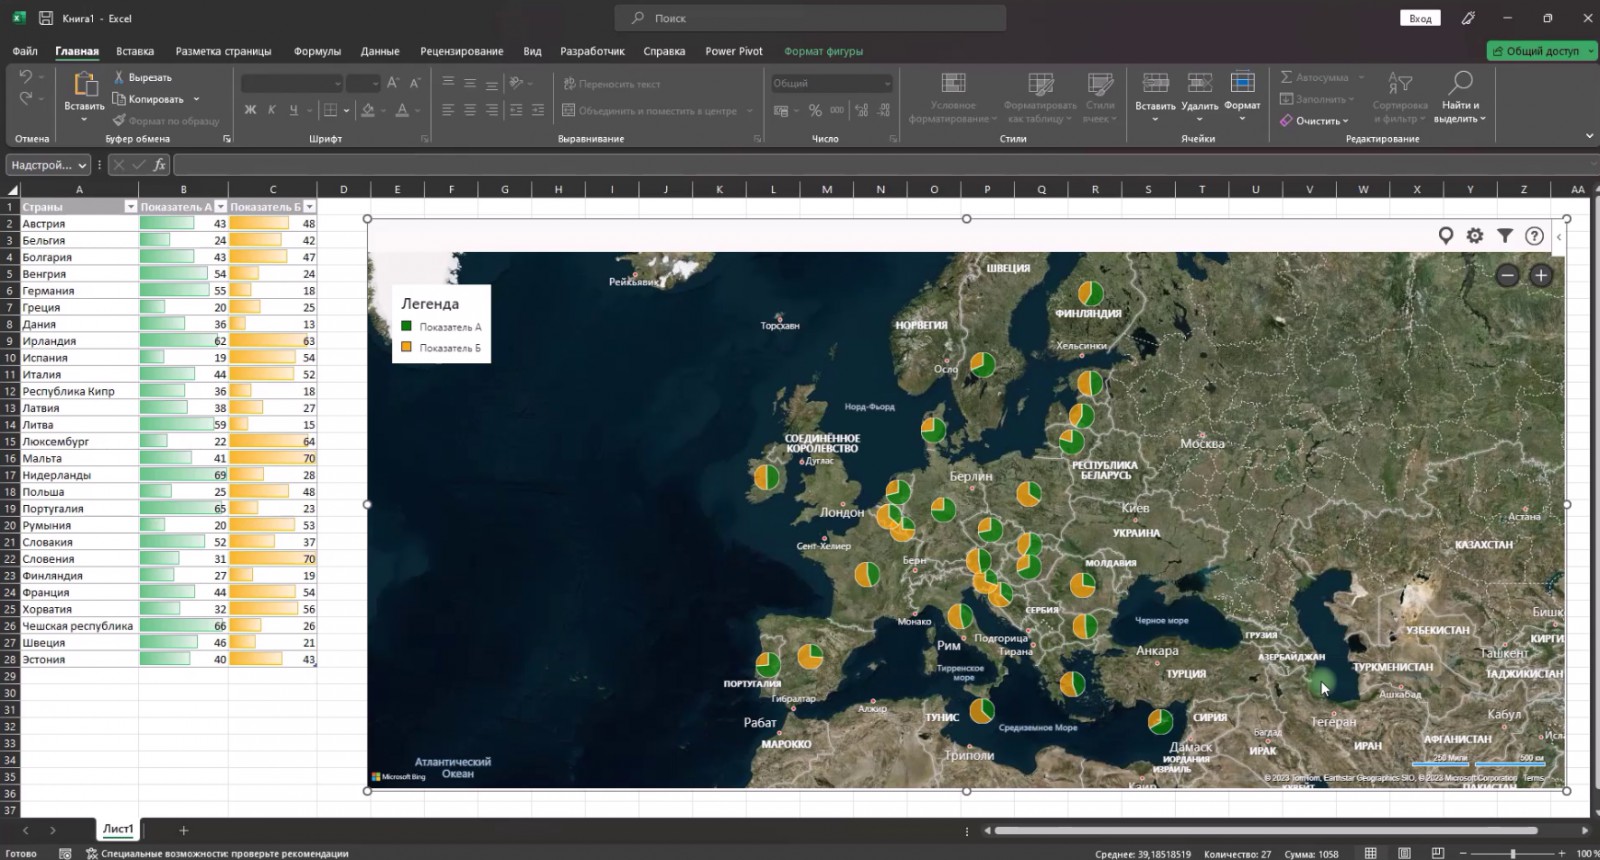Toggle bold formatting button
Image resolution: width=1600 pixels, height=860 pixels.
tap(250, 110)
